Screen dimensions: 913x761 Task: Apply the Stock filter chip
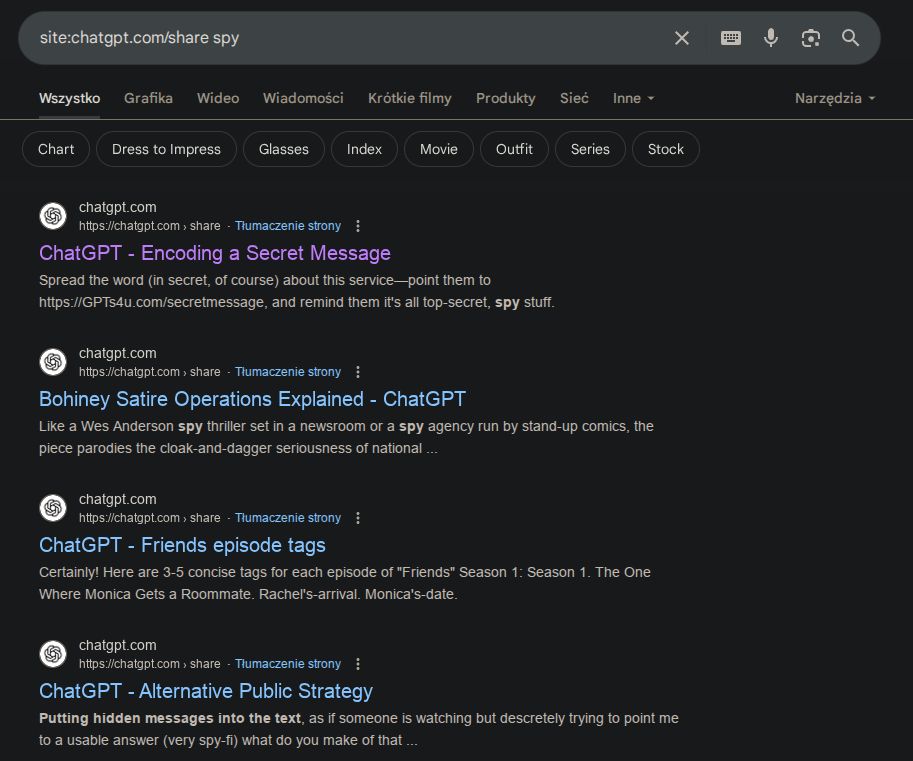click(x=666, y=150)
